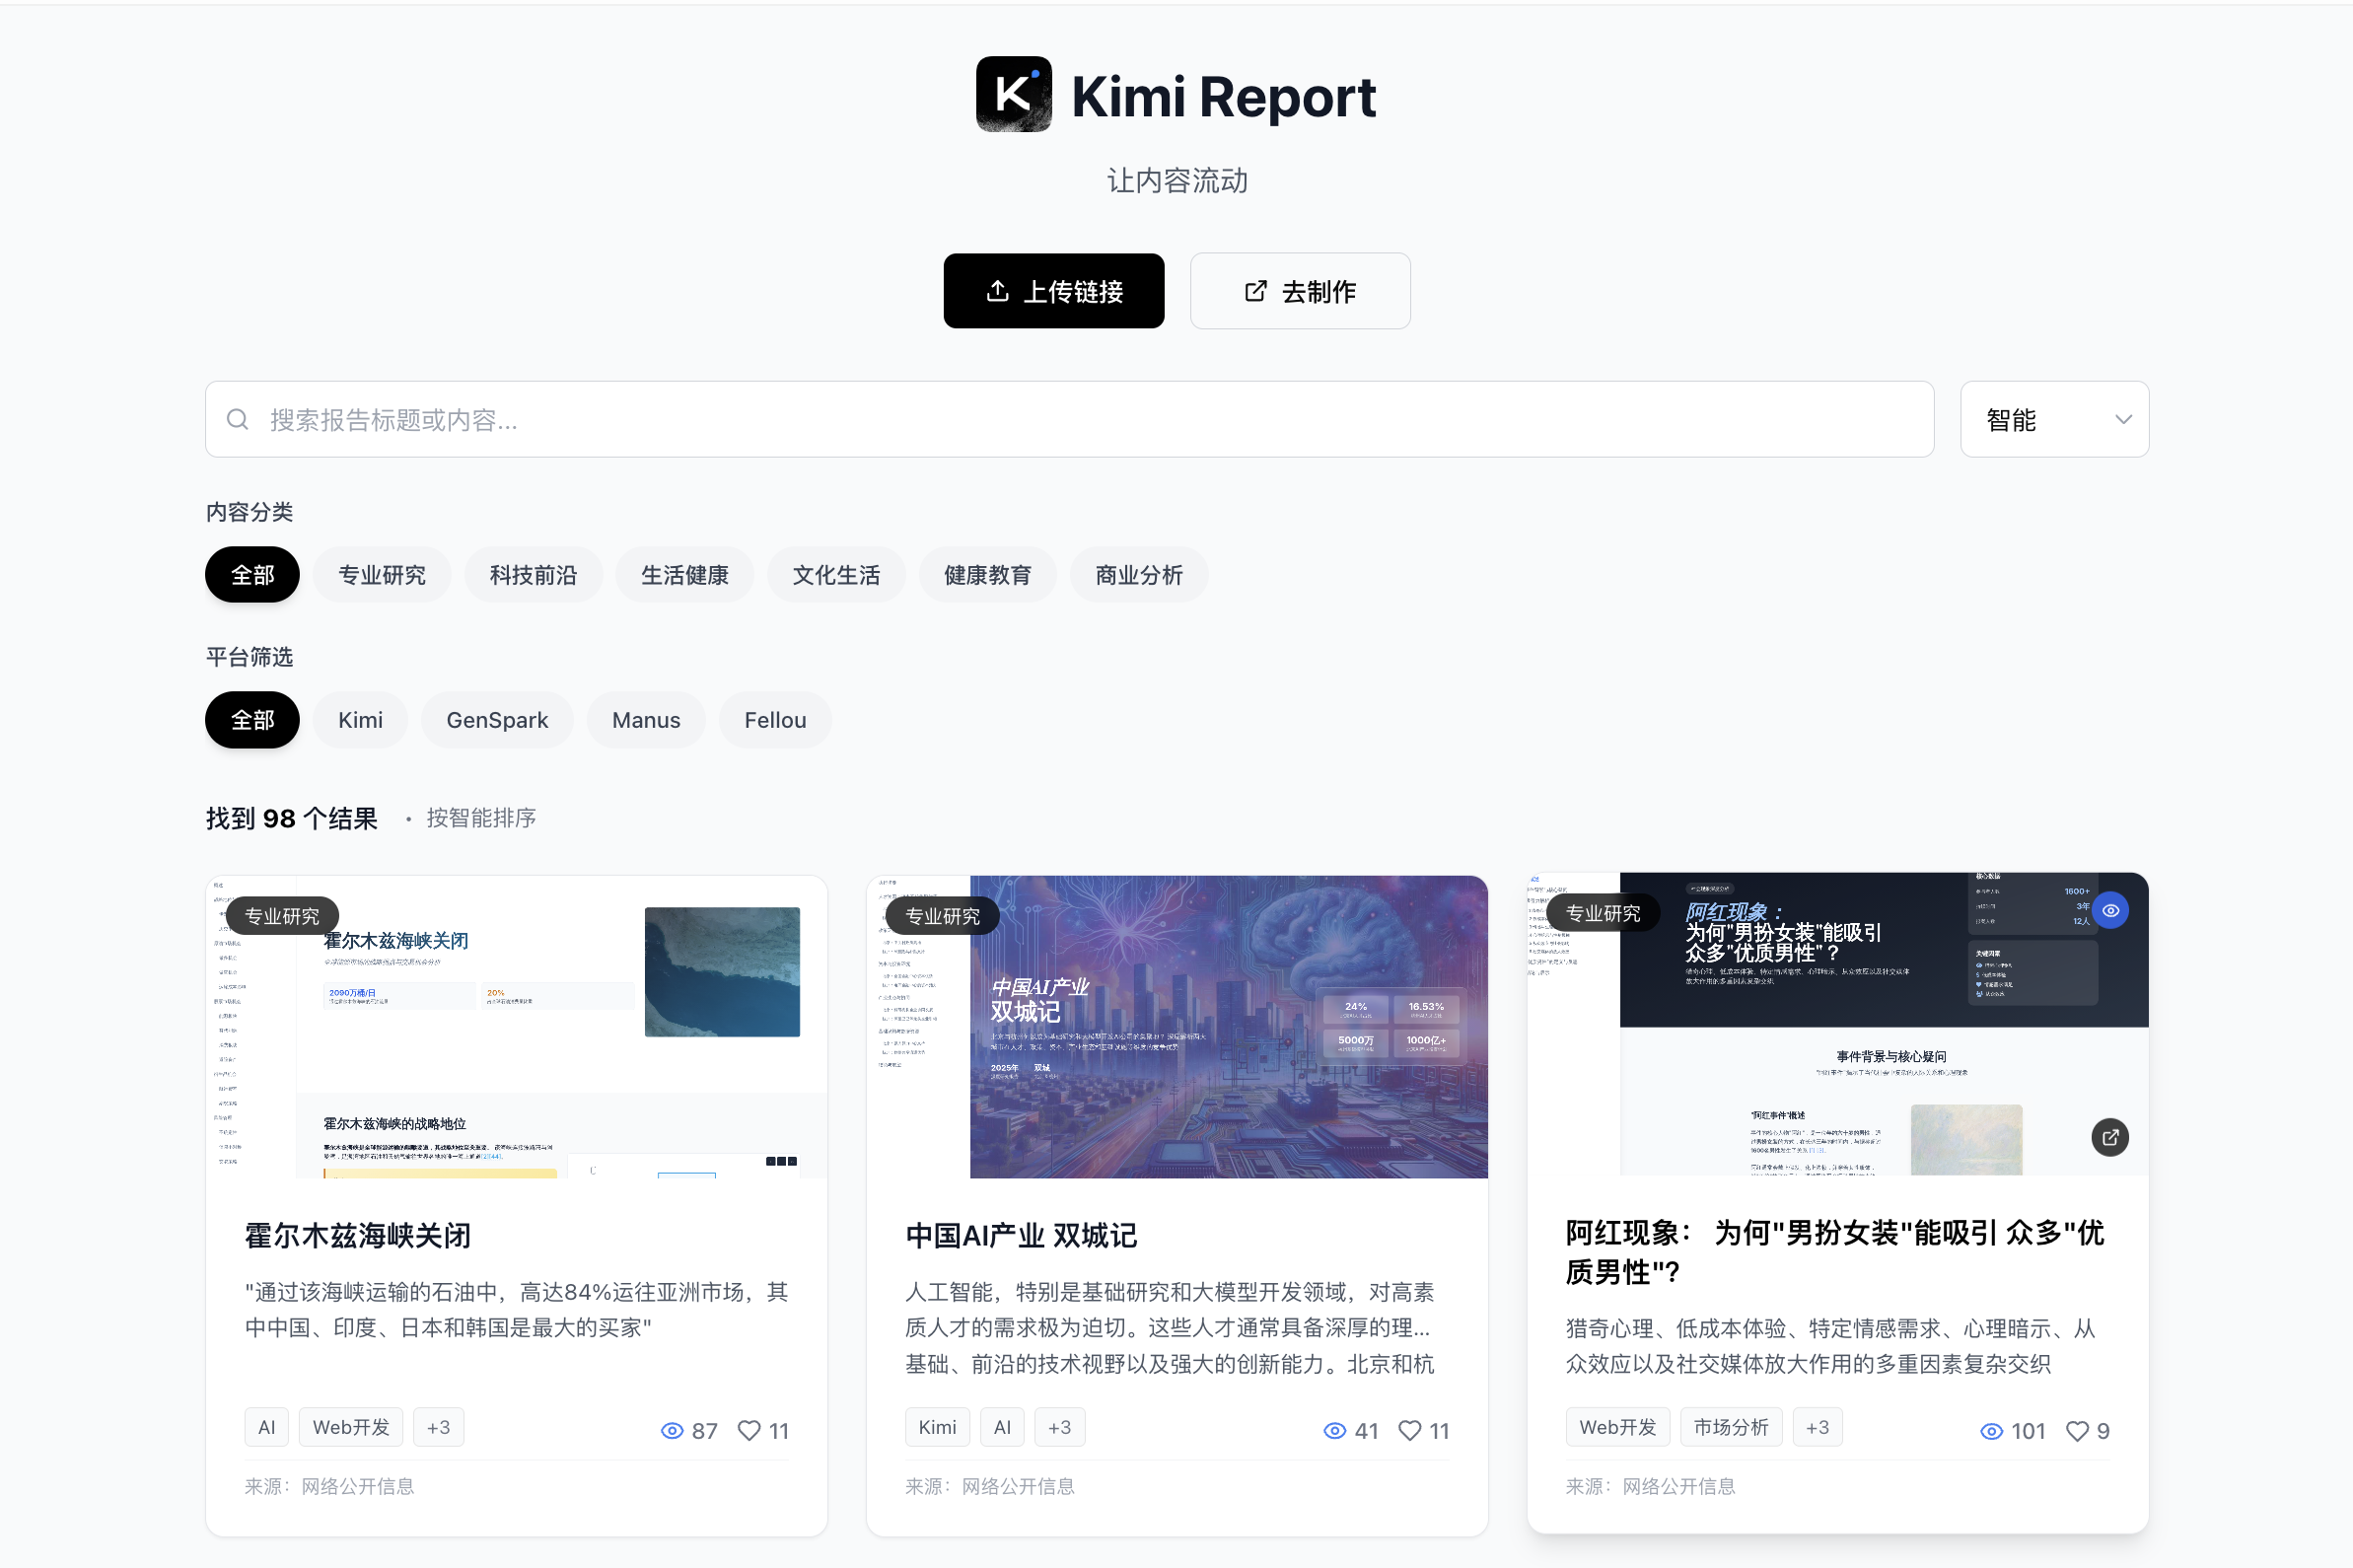Filter by 专业研究 category

(x=382, y=575)
